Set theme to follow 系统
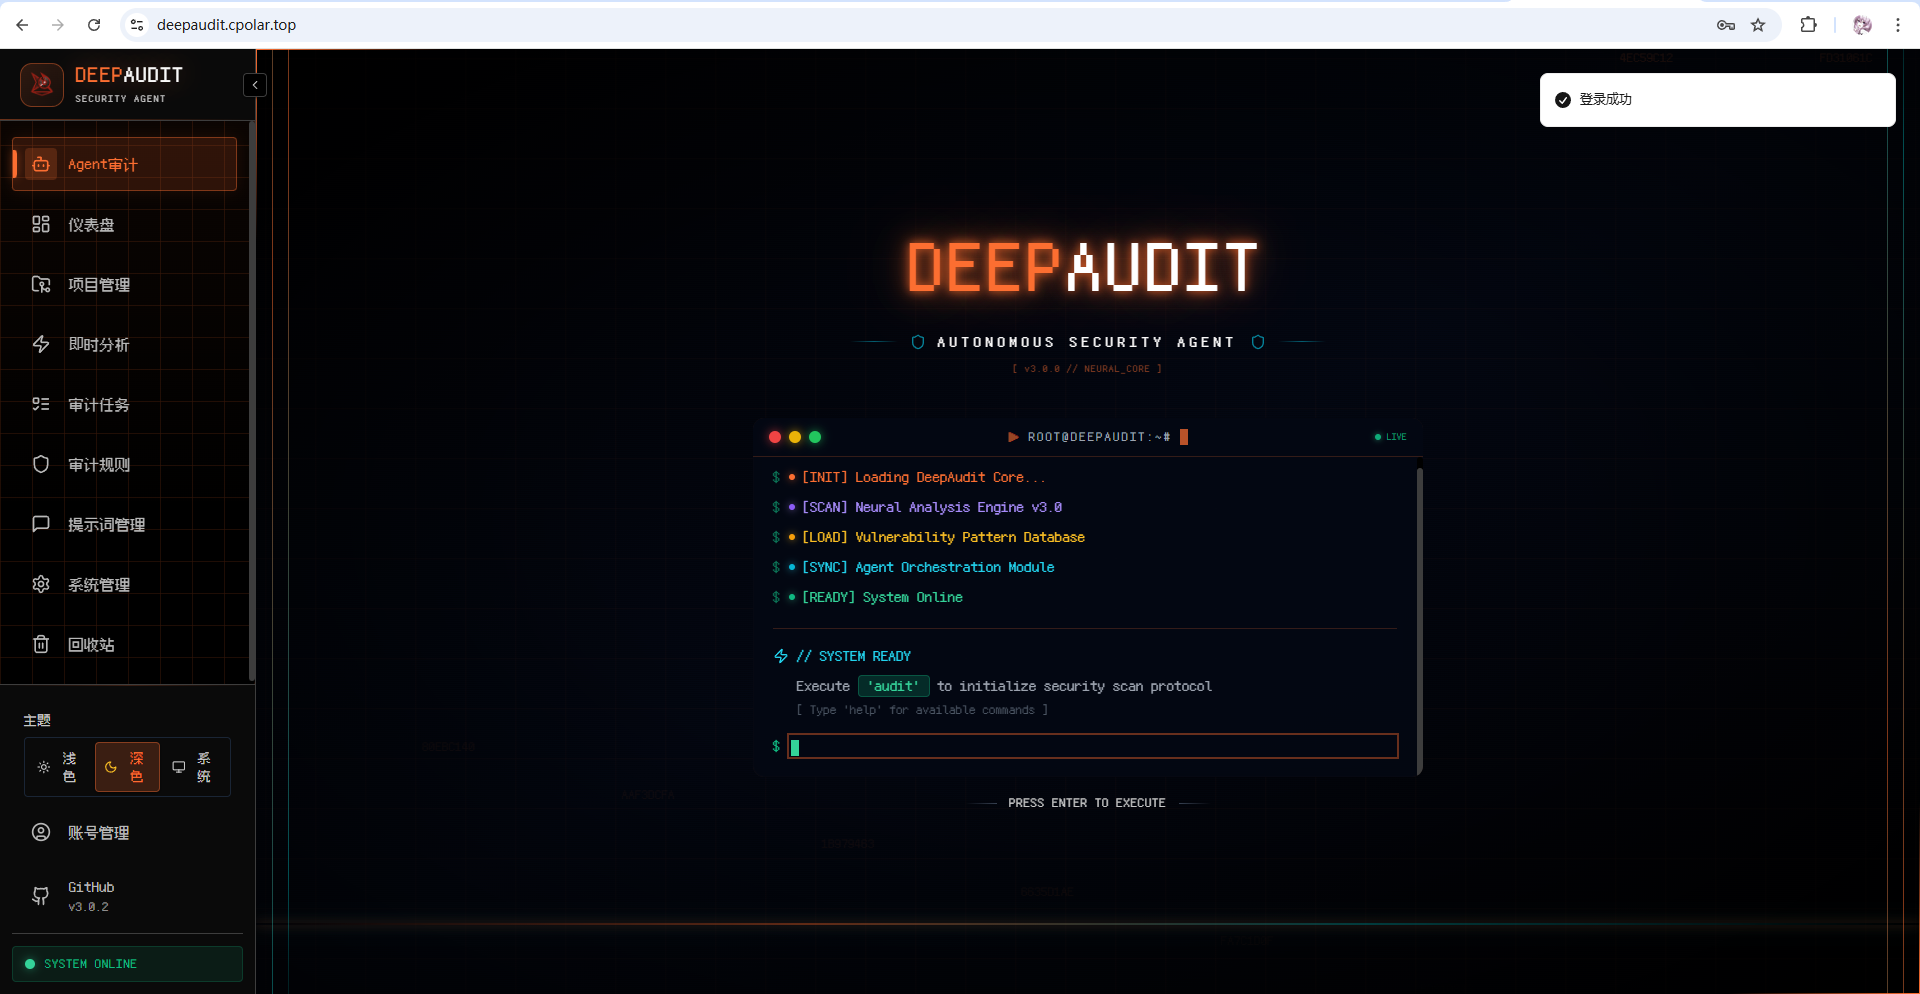The image size is (1920, 994). click(193, 767)
